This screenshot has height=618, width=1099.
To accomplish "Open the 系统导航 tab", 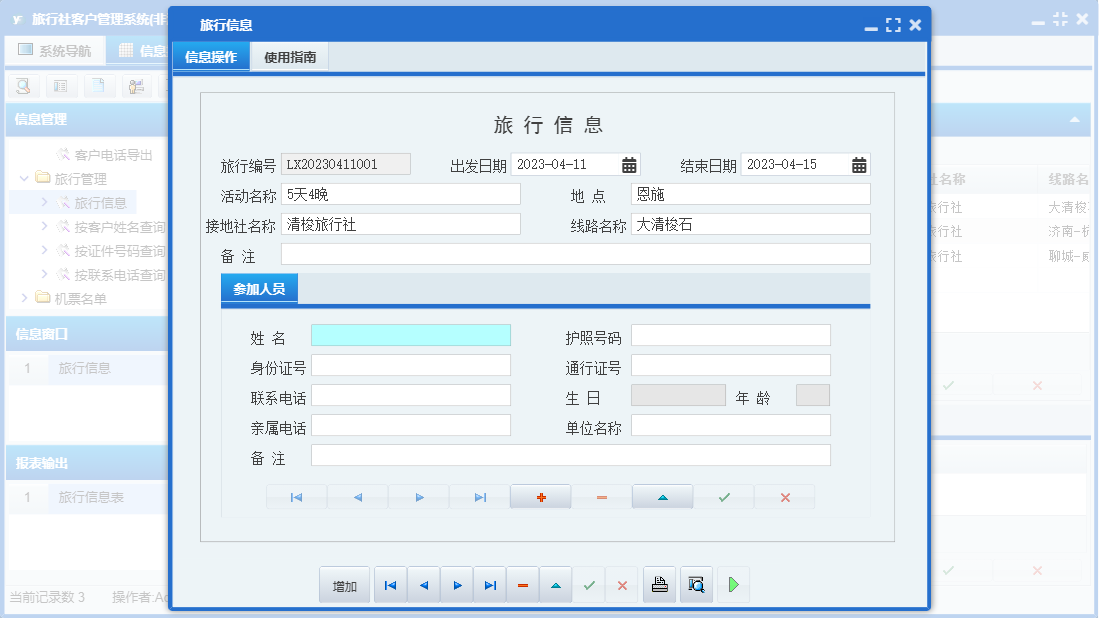I will (55, 50).
